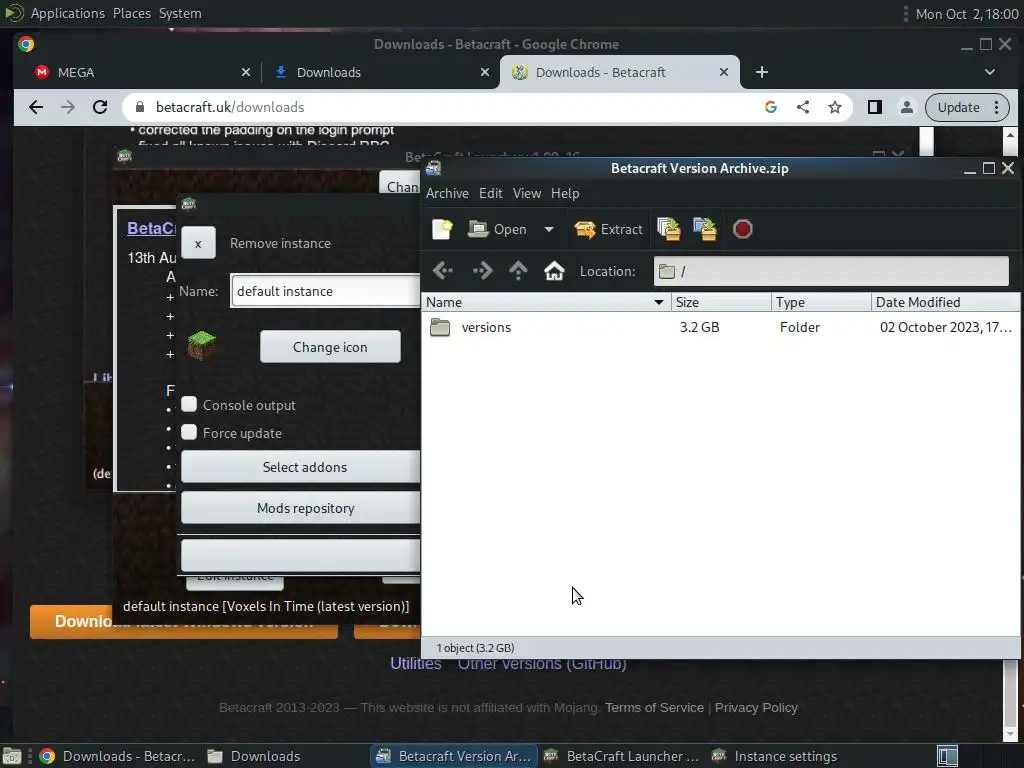
Task: Add files to archive icon
Action: tap(669, 229)
